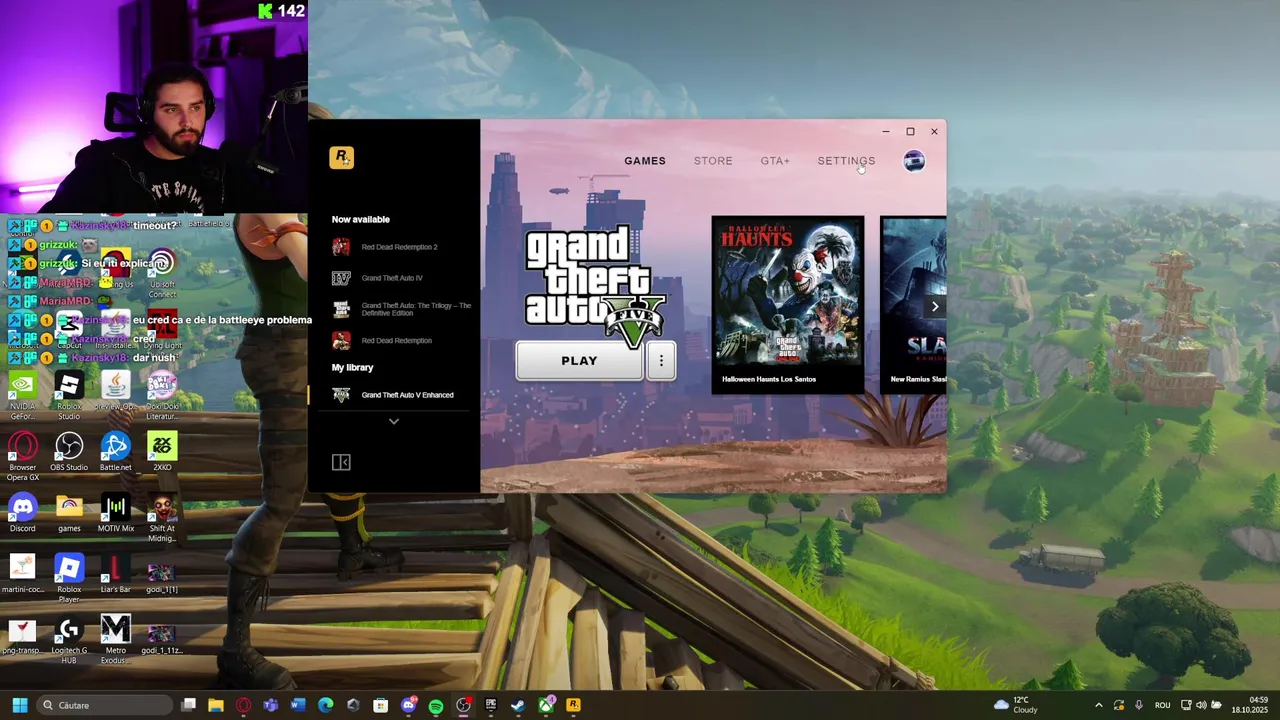
Task: Open Microsoft Teams from the taskbar
Action: [x=270, y=705]
